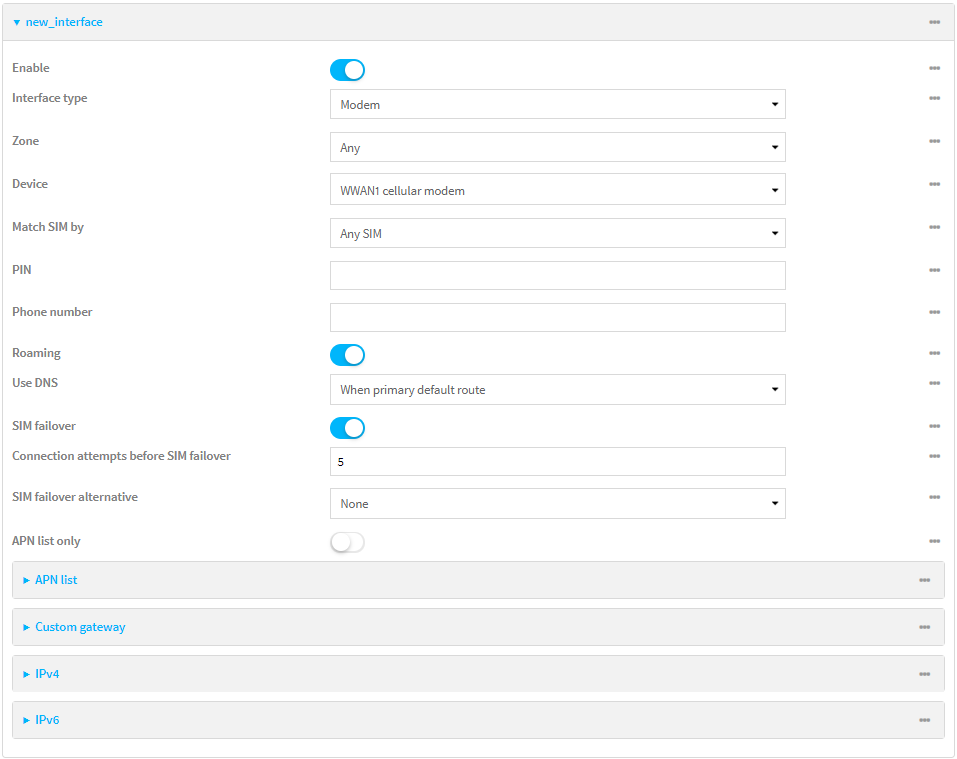Click the Connection attempts before SIM failover field
Image resolution: width=957 pixels, height=759 pixels.
(x=557, y=461)
